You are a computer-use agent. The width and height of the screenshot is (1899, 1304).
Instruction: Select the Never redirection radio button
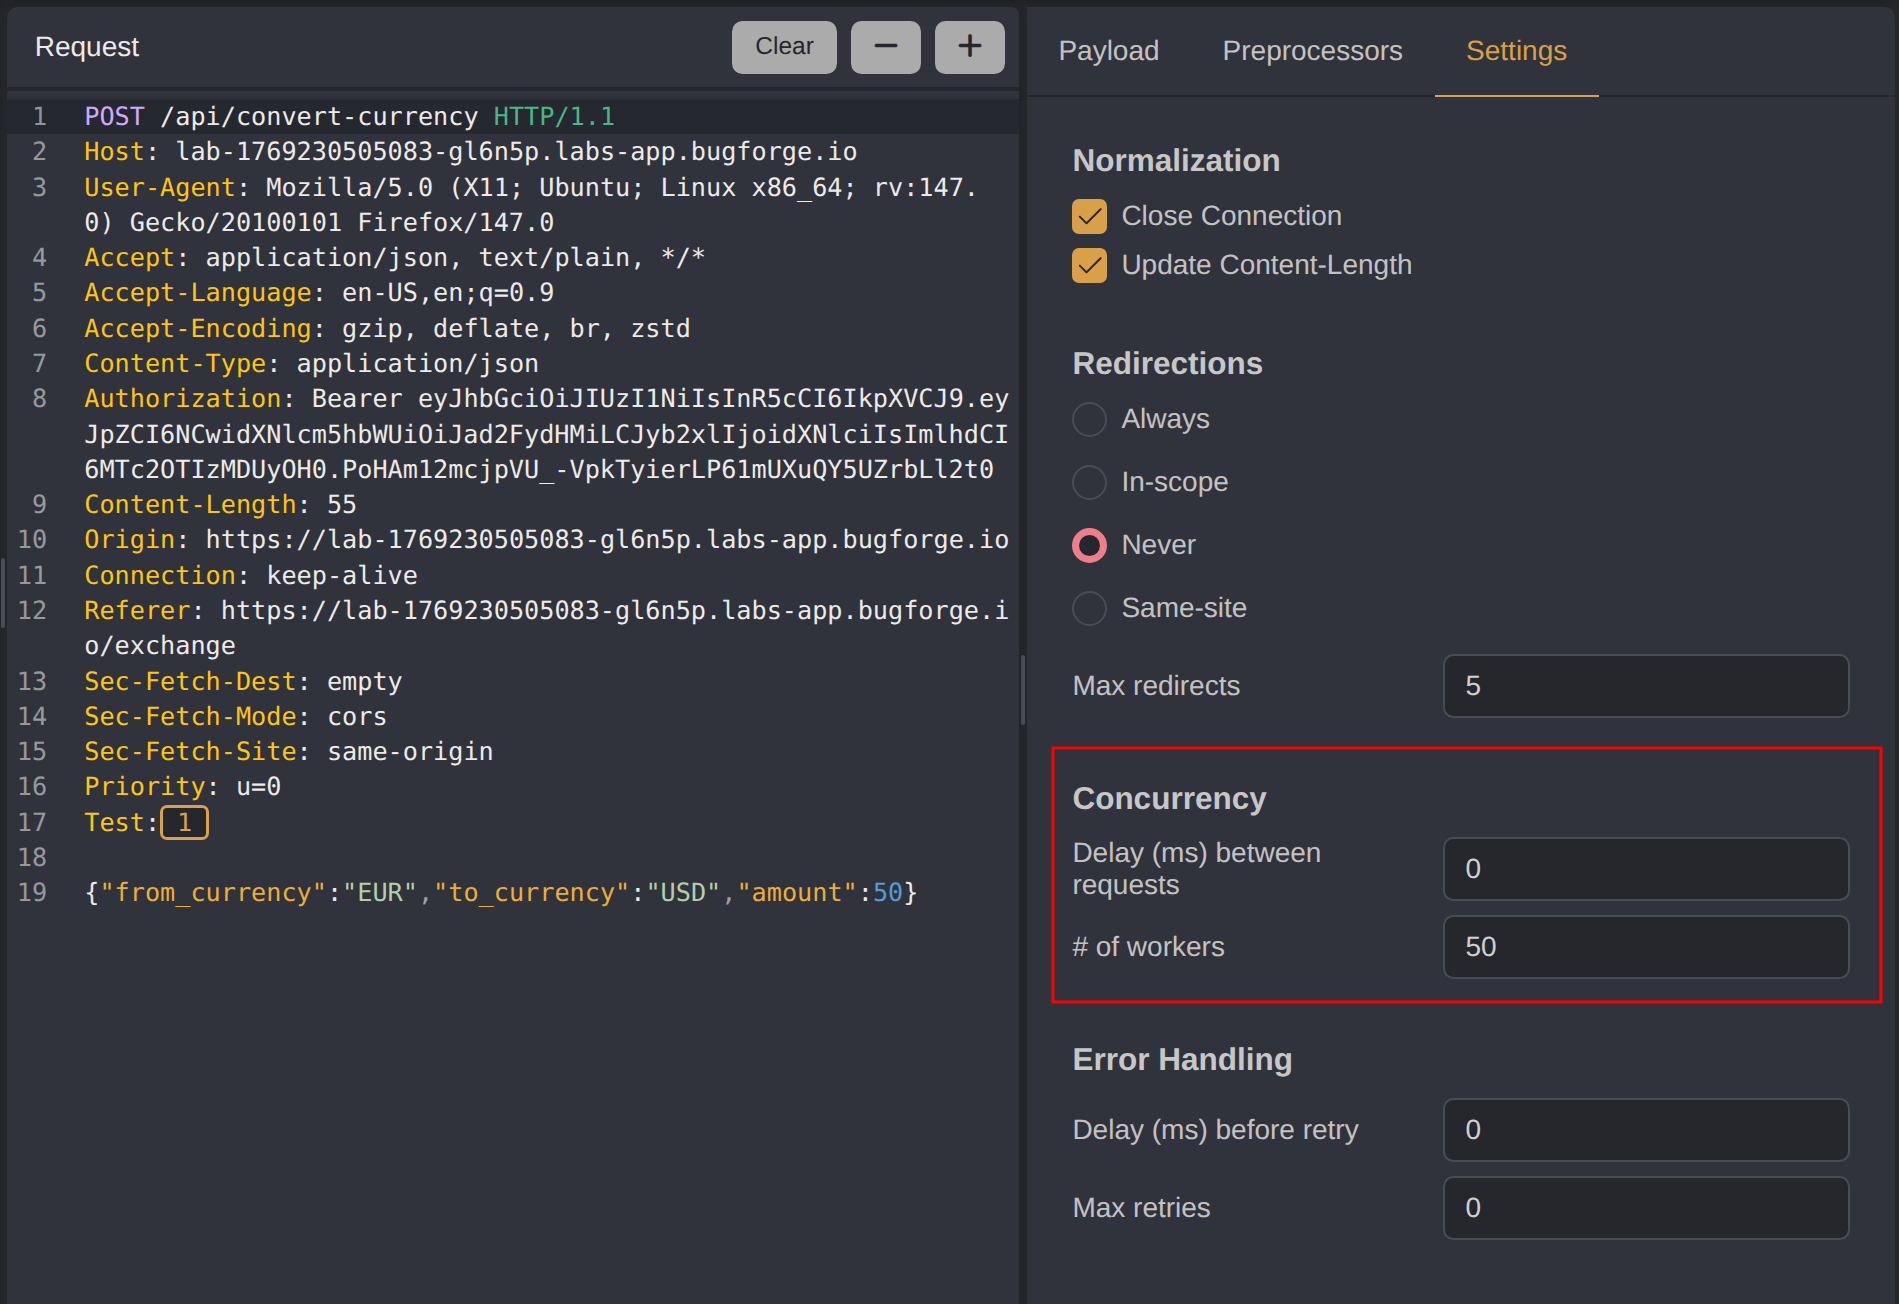[1089, 545]
